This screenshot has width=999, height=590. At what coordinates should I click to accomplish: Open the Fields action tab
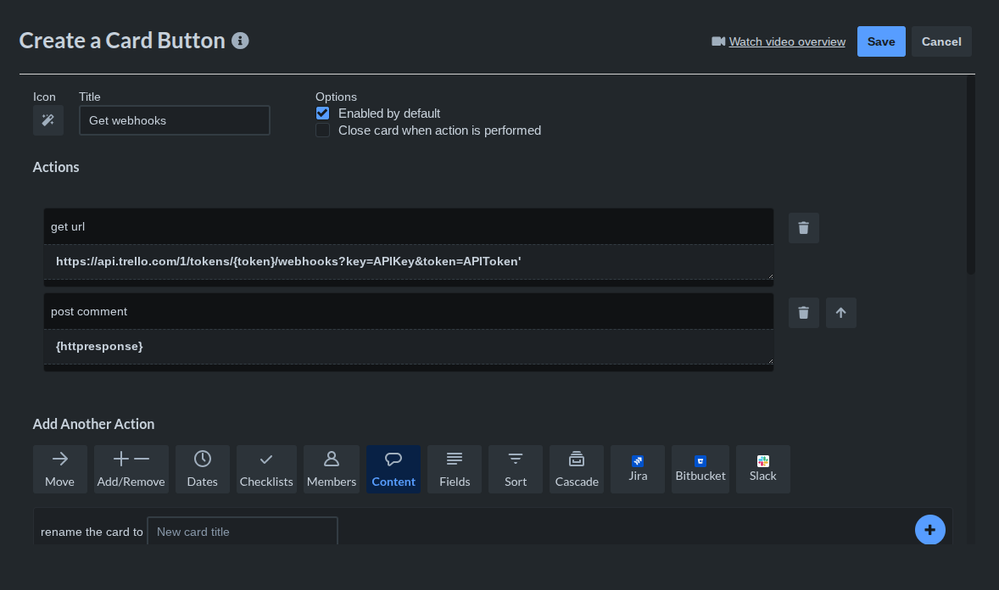pyautogui.click(x=454, y=469)
